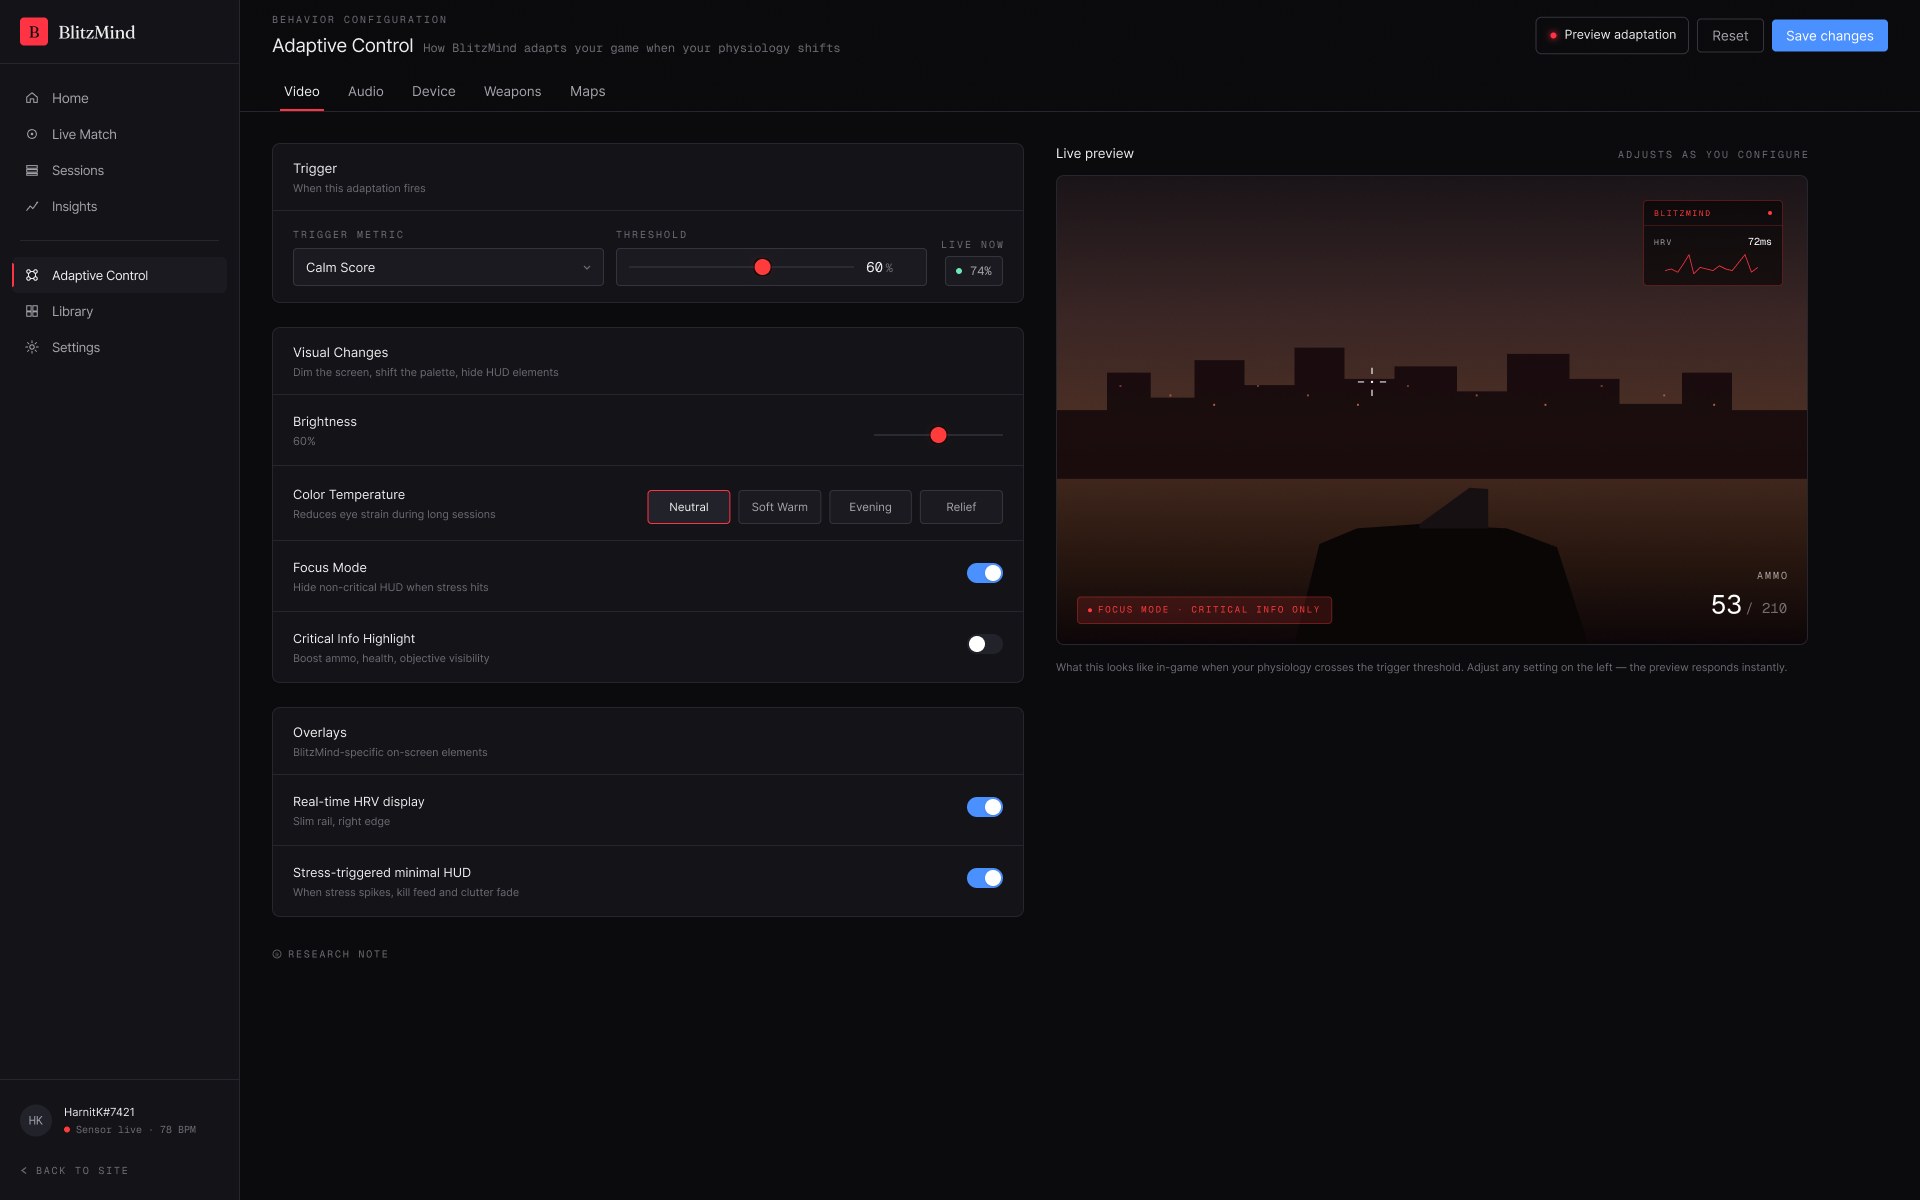Open Home in the sidebar

(x=120, y=98)
